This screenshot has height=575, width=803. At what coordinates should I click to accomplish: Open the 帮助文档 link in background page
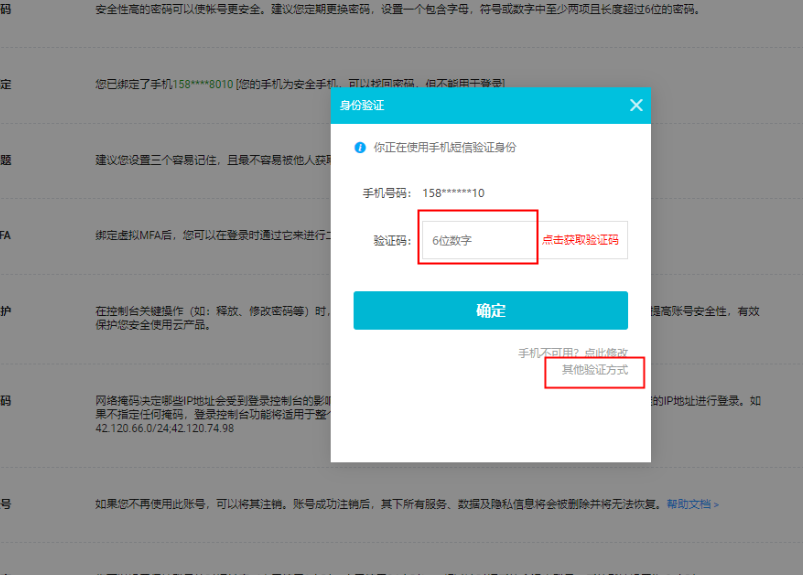point(692,504)
